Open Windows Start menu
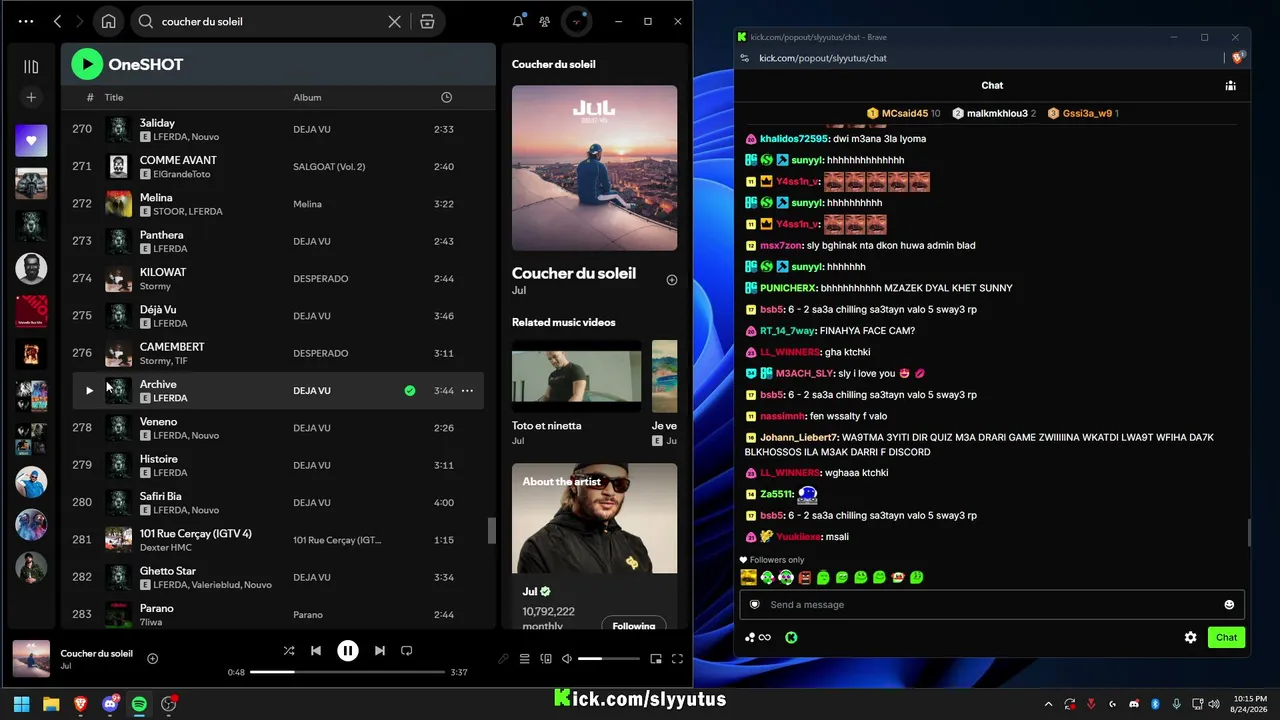This screenshot has height=720, width=1280. 22,704
